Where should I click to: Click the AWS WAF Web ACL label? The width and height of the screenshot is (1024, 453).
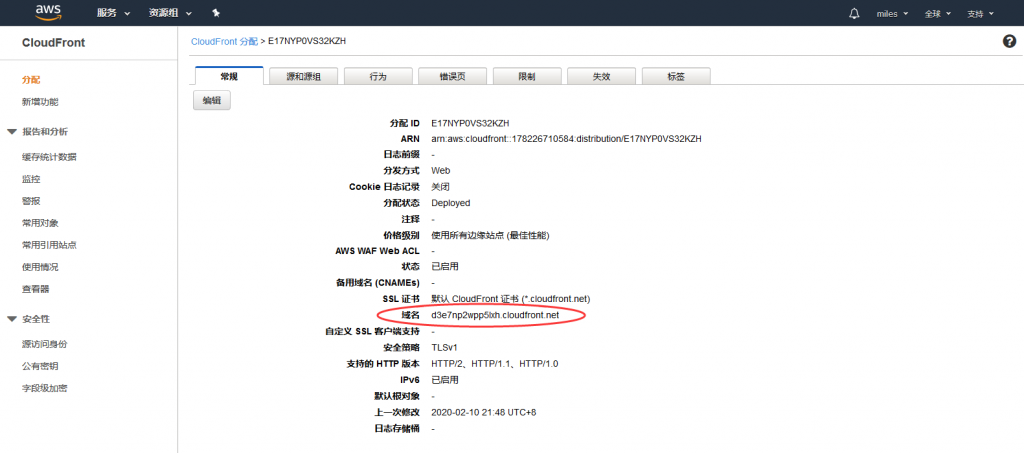[377, 251]
